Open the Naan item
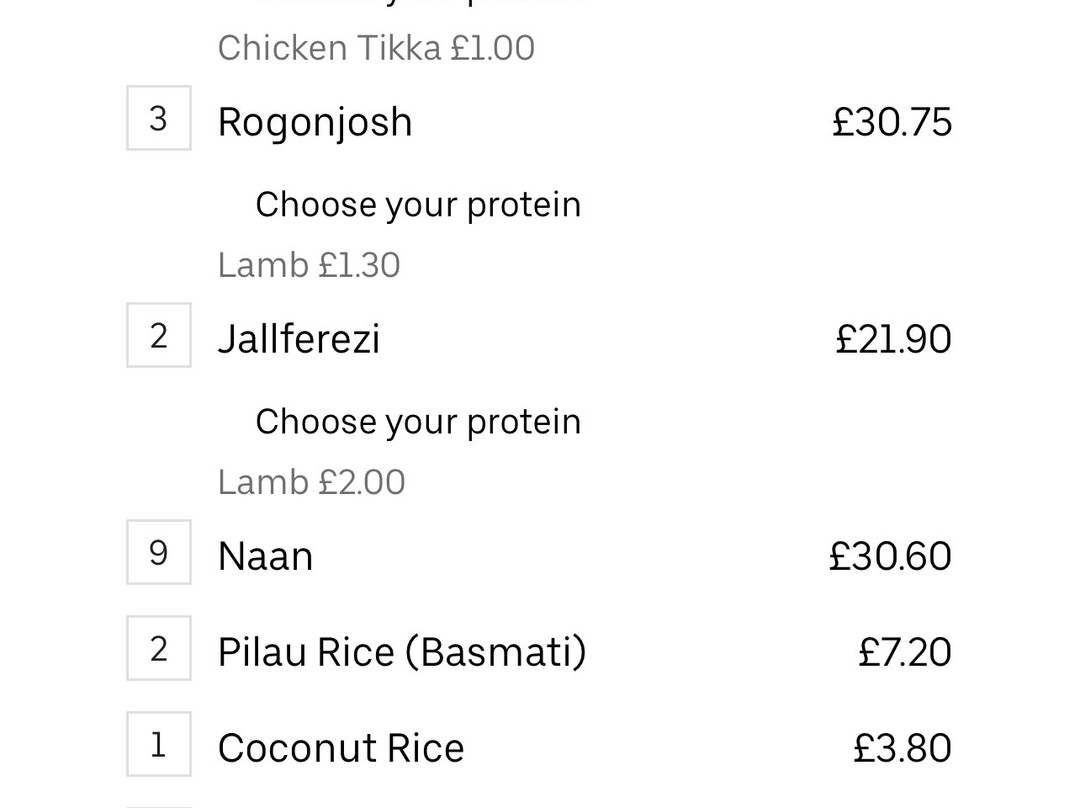This screenshot has width=1080, height=808. [x=265, y=557]
